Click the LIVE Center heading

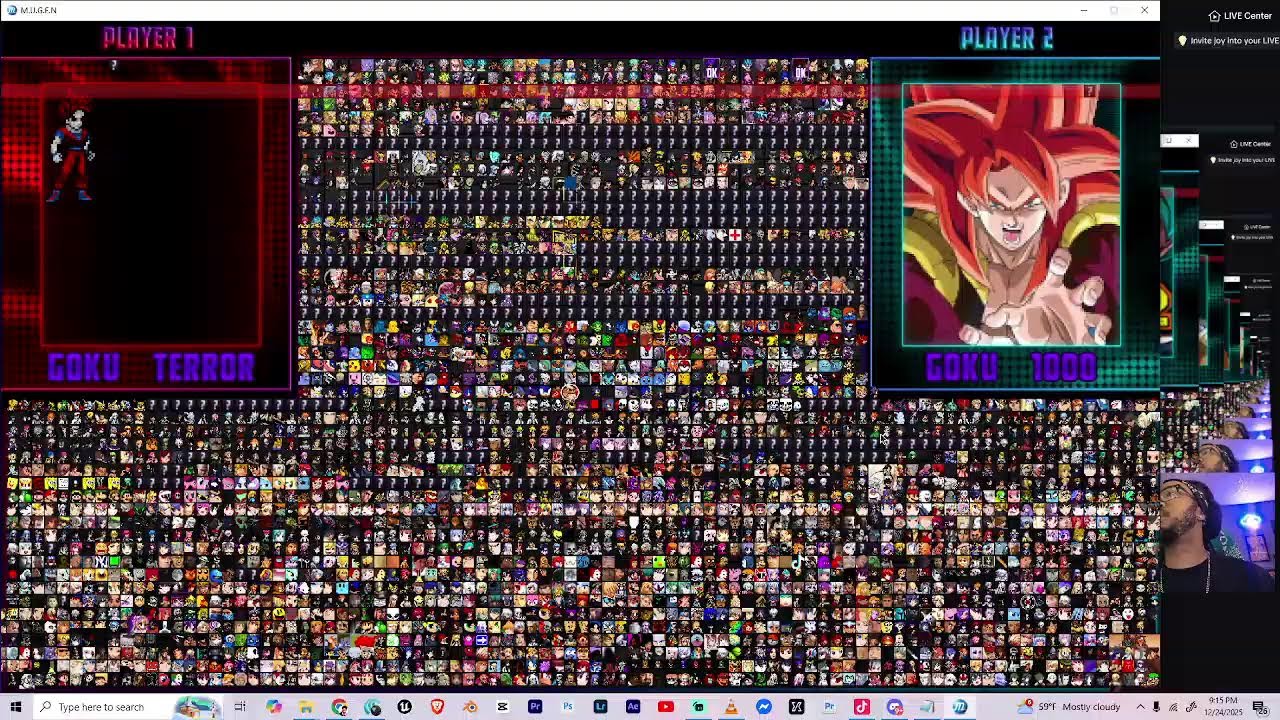[1247, 16]
